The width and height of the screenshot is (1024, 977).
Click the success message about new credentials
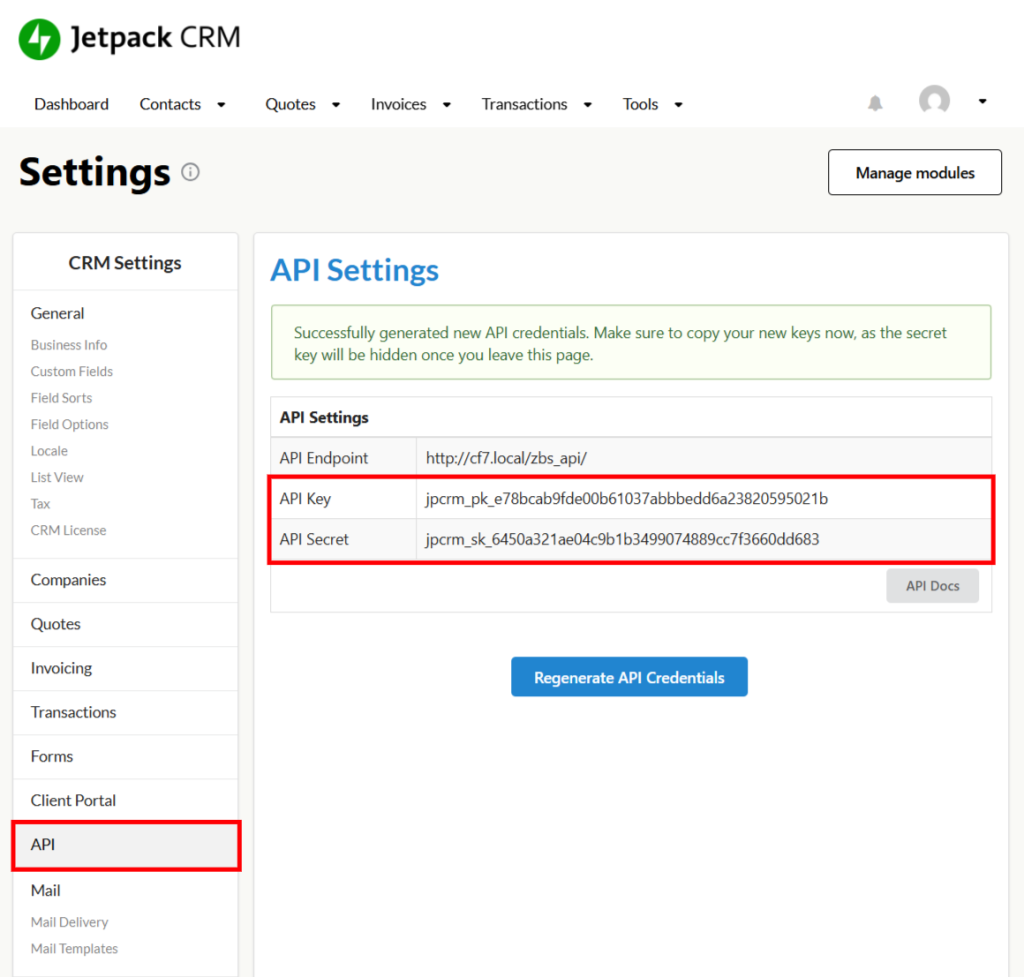coord(631,343)
